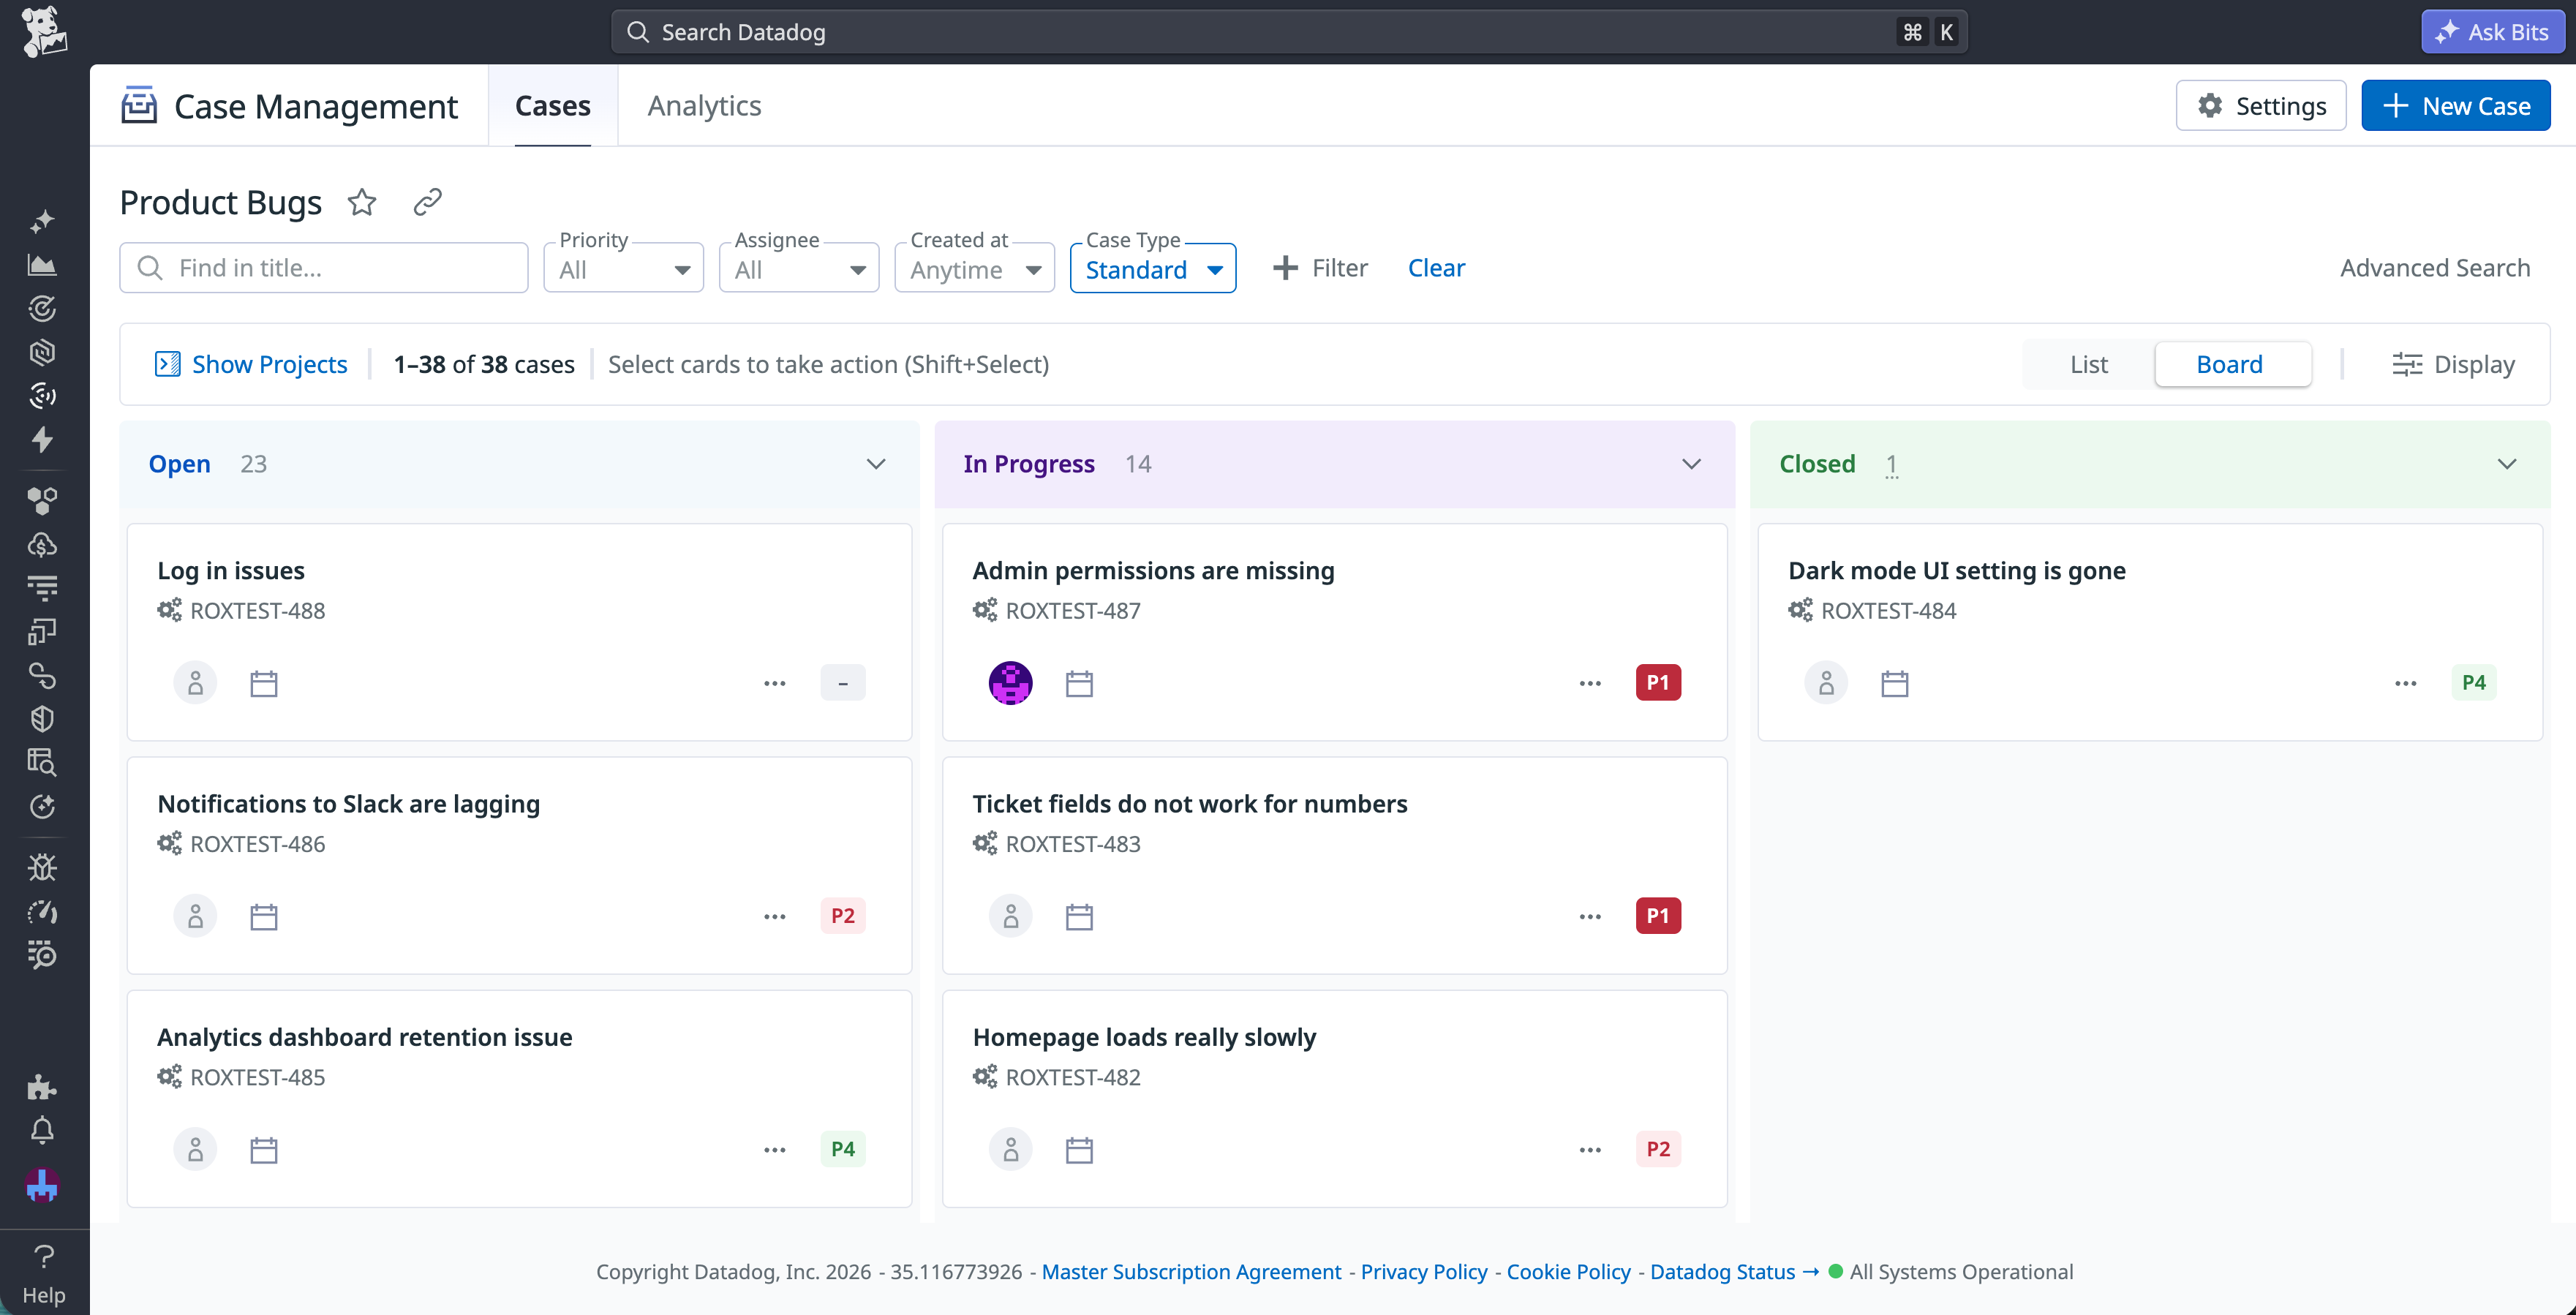This screenshot has height=1315, width=2576.
Task: Open Ticket fields do not work card
Action: click(x=1335, y=866)
